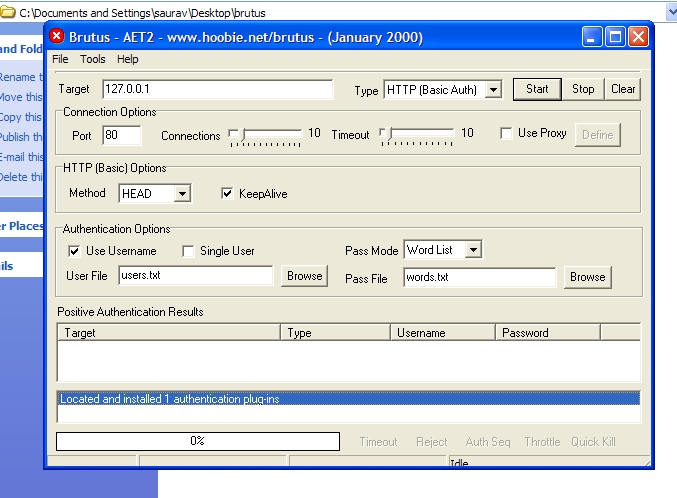
Task: Select the 'Located and installed 1 authentication plug-ins' log line
Action: pos(348,398)
